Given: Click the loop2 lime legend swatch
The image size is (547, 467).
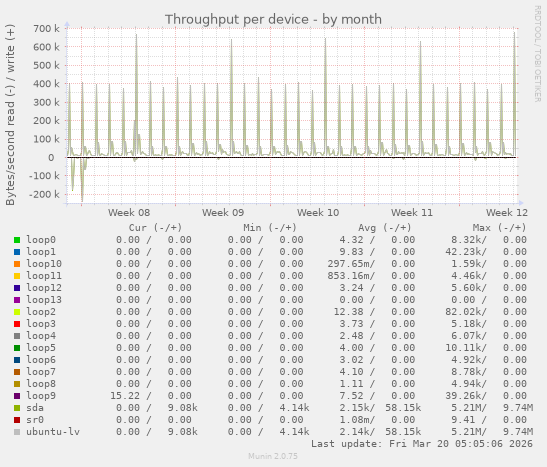Looking at the screenshot, I should [x=17, y=312].
